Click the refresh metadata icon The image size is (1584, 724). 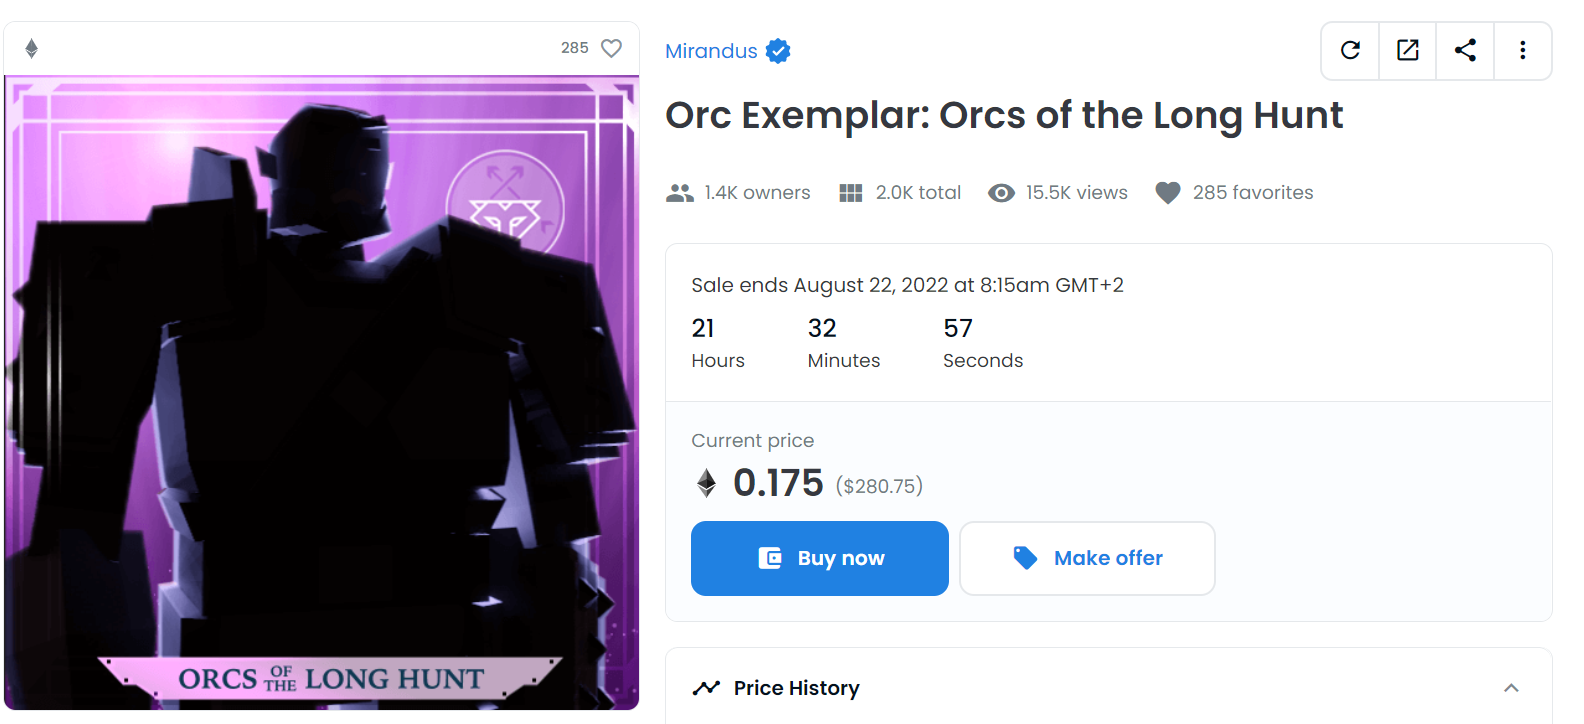click(1350, 50)
